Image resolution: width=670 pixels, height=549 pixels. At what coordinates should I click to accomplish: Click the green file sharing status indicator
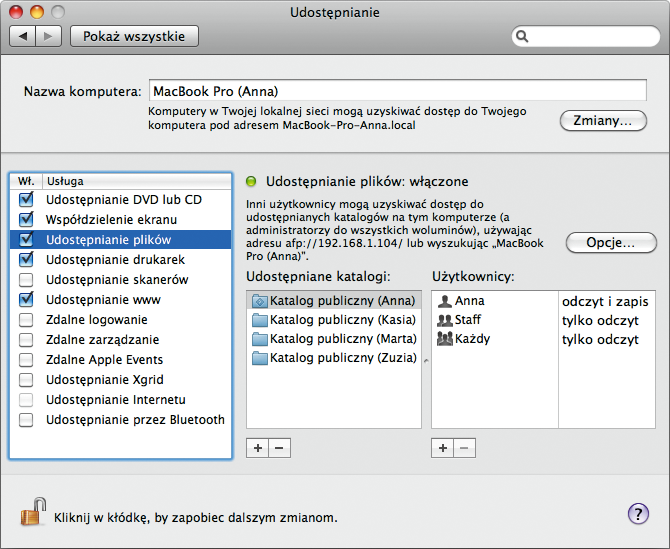tap(251, 182)
